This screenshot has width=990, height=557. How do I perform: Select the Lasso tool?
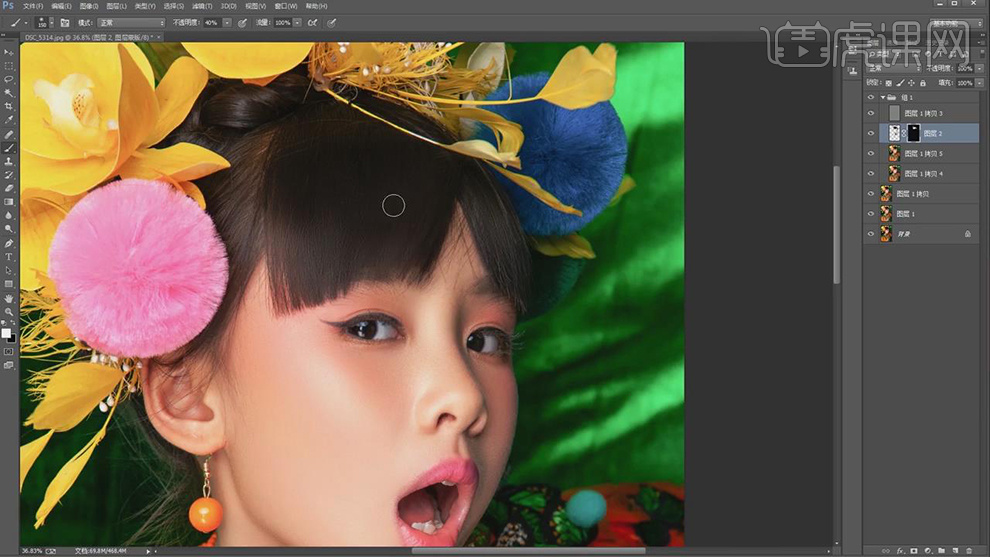[x=9, y=78]
